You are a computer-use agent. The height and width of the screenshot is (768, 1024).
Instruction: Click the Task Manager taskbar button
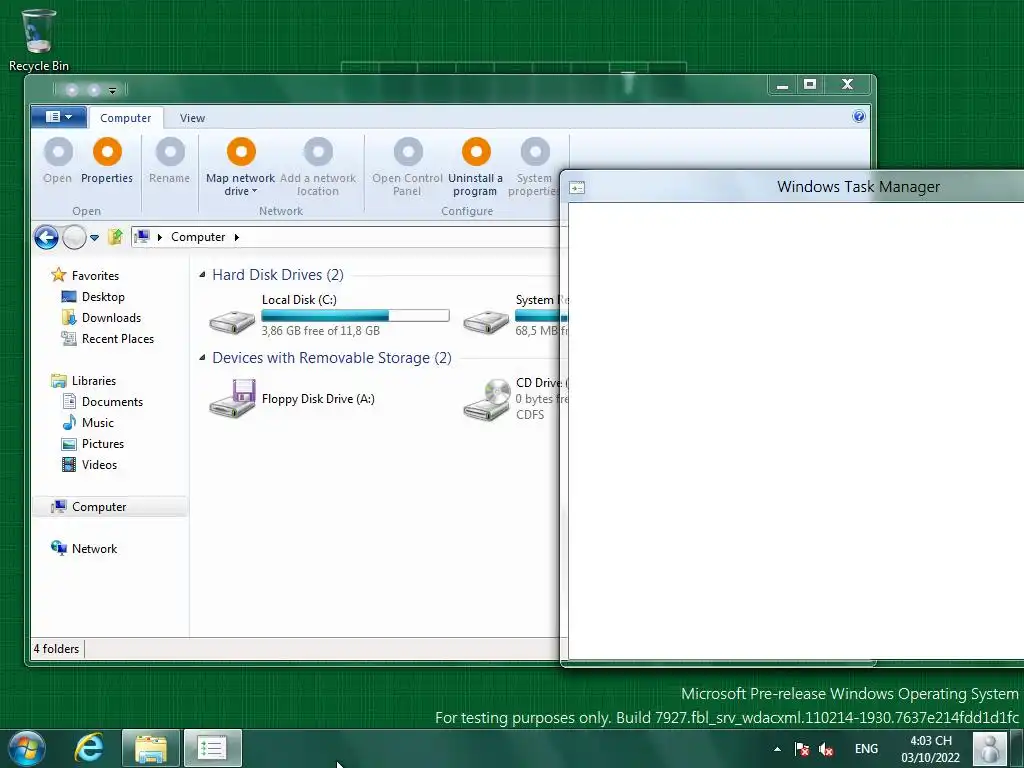click(213, 748)
